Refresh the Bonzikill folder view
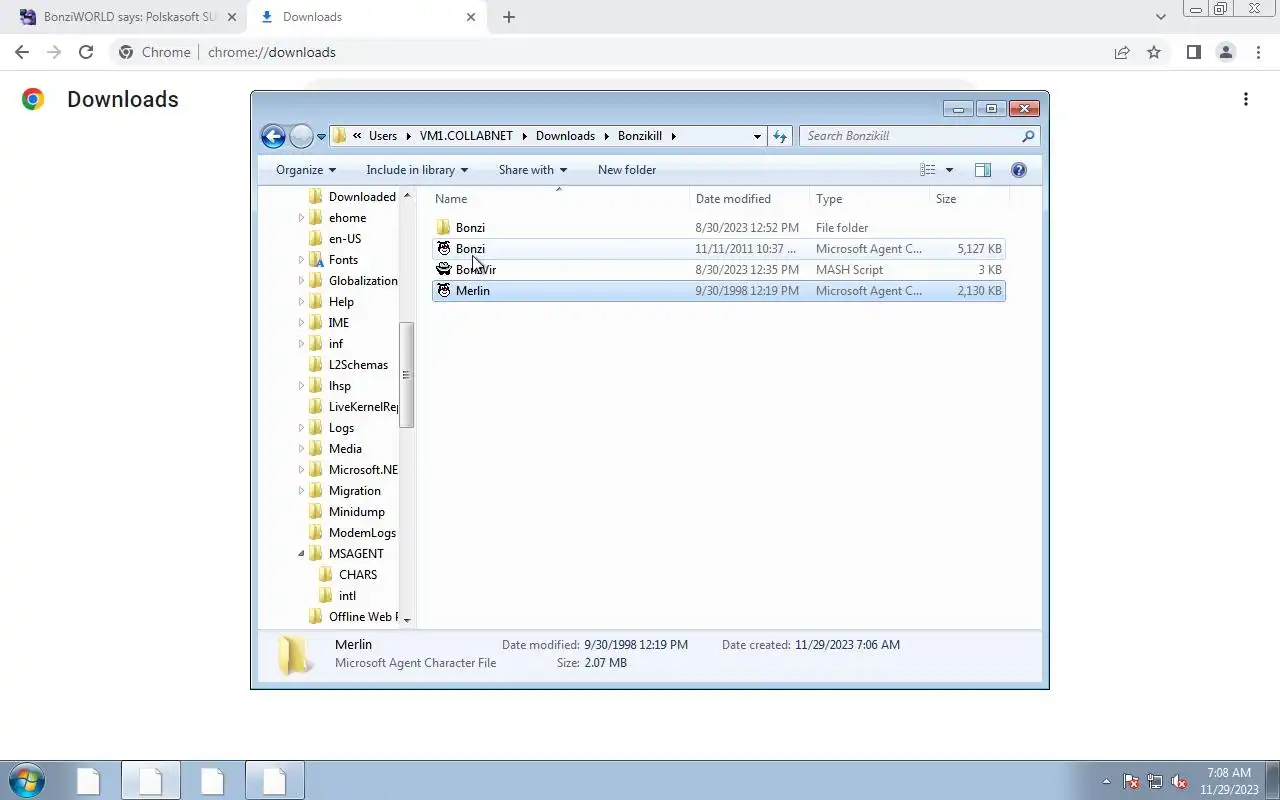 coord(780,136)
